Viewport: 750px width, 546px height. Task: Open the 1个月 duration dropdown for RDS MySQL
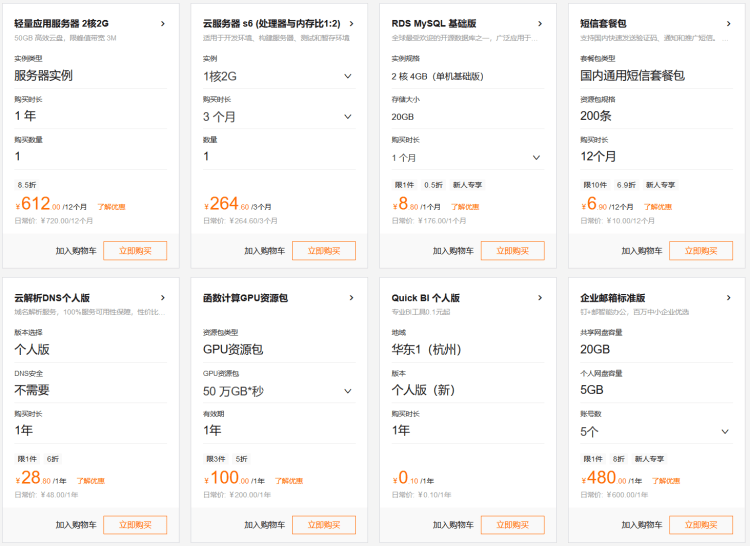(536, 157)
